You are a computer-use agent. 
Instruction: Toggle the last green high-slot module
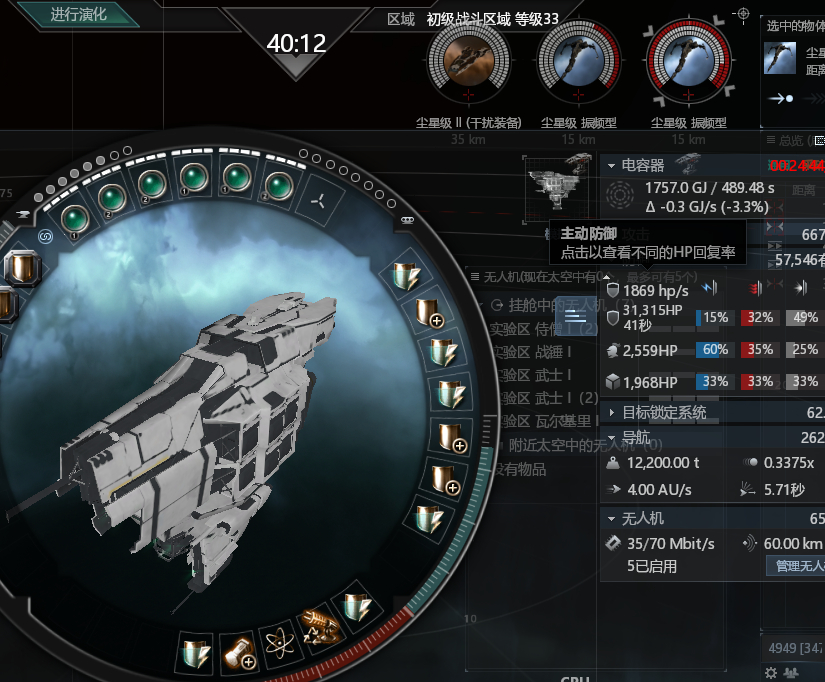tap(279, 185)
